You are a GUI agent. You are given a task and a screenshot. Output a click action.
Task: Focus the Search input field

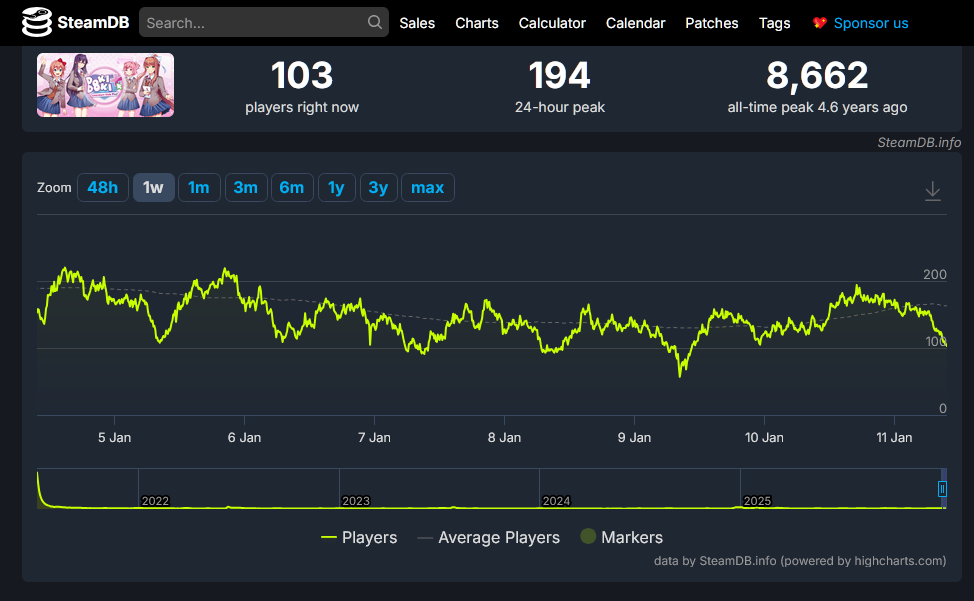click(264, 22)
